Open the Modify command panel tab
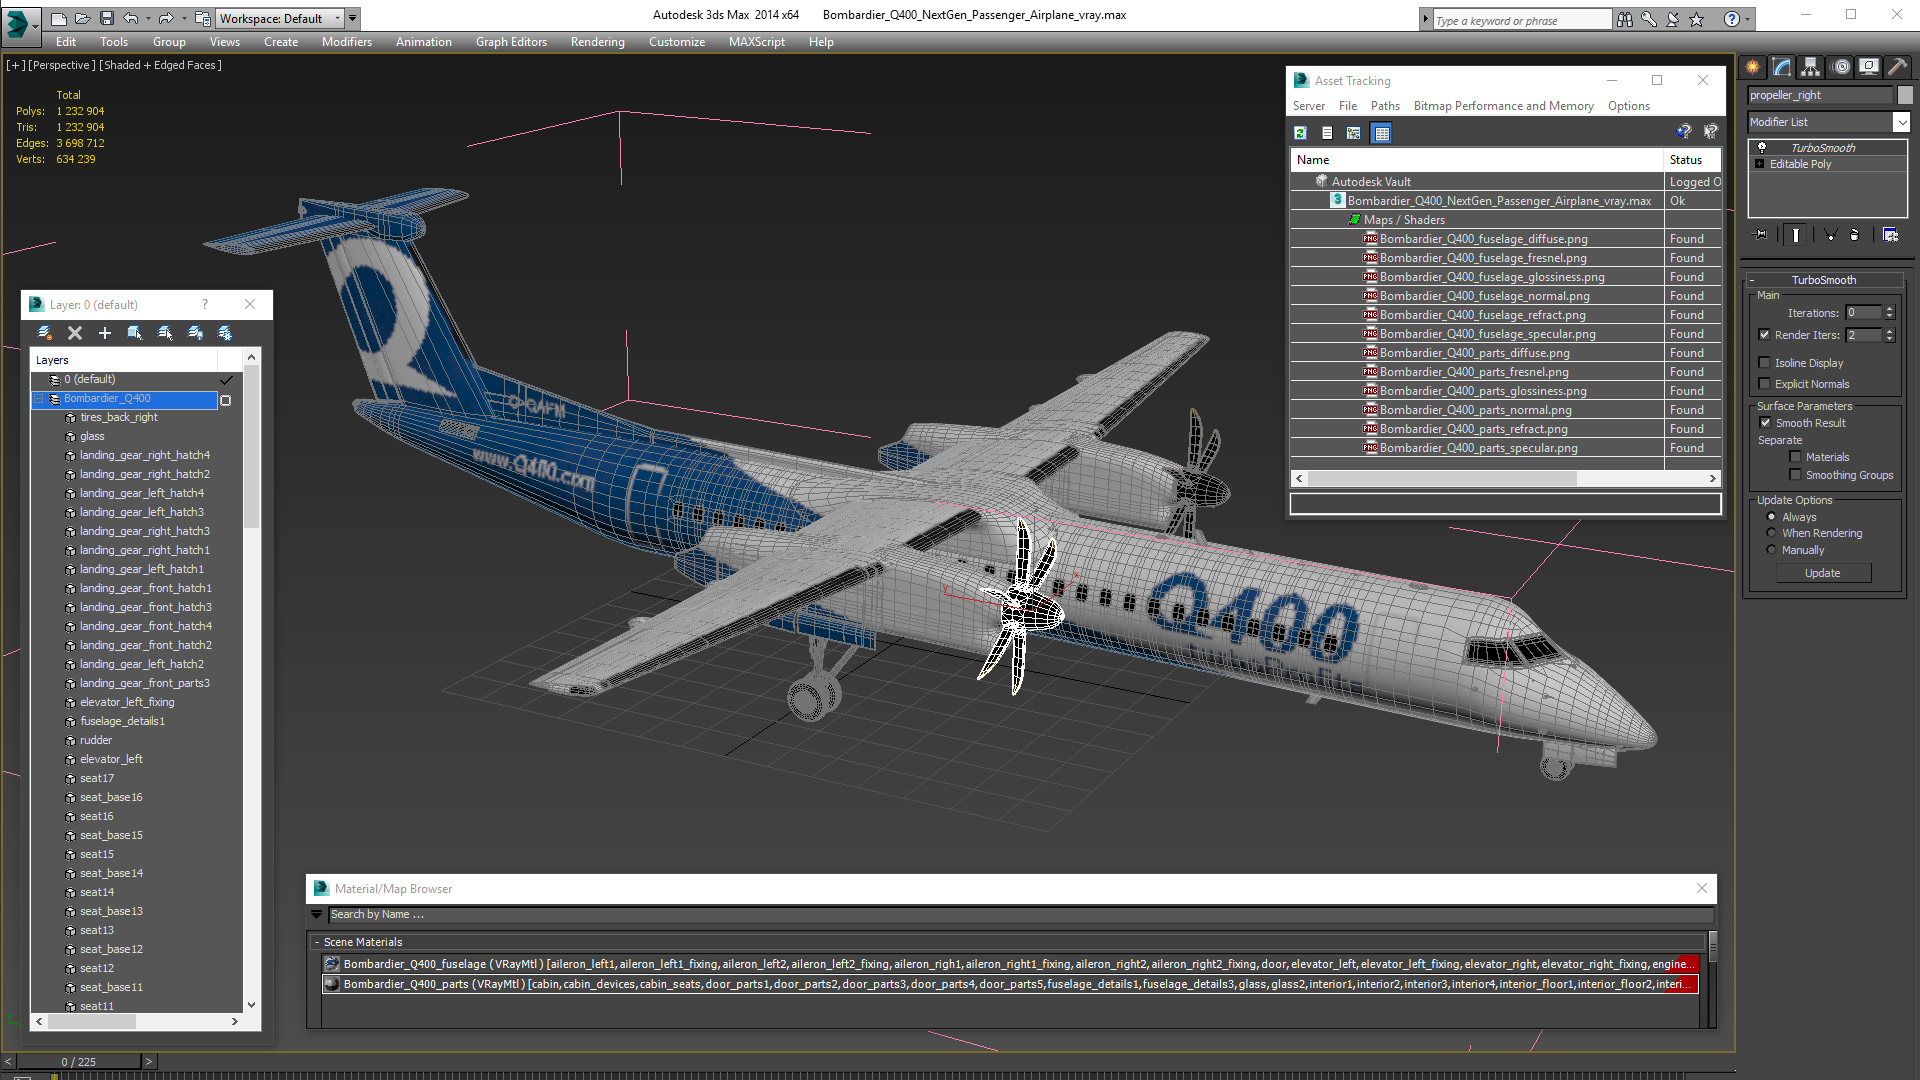This screenshot has height=1080, width=1920. [x=1782, y=67]
